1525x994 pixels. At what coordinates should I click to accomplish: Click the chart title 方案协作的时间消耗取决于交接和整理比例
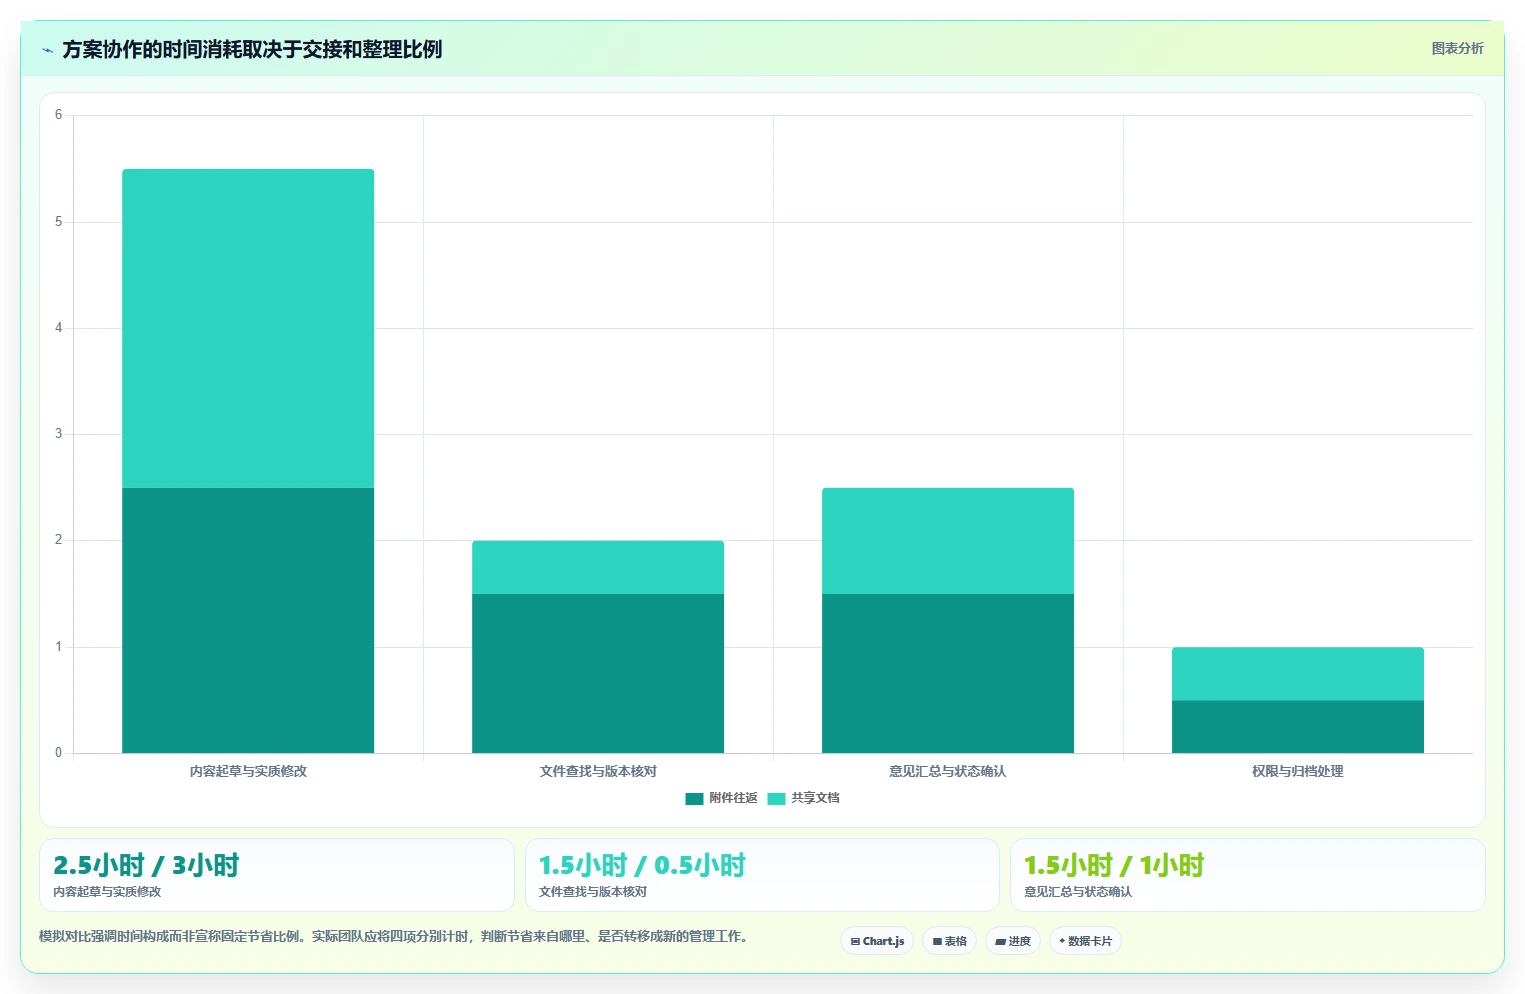coord(252,49)
